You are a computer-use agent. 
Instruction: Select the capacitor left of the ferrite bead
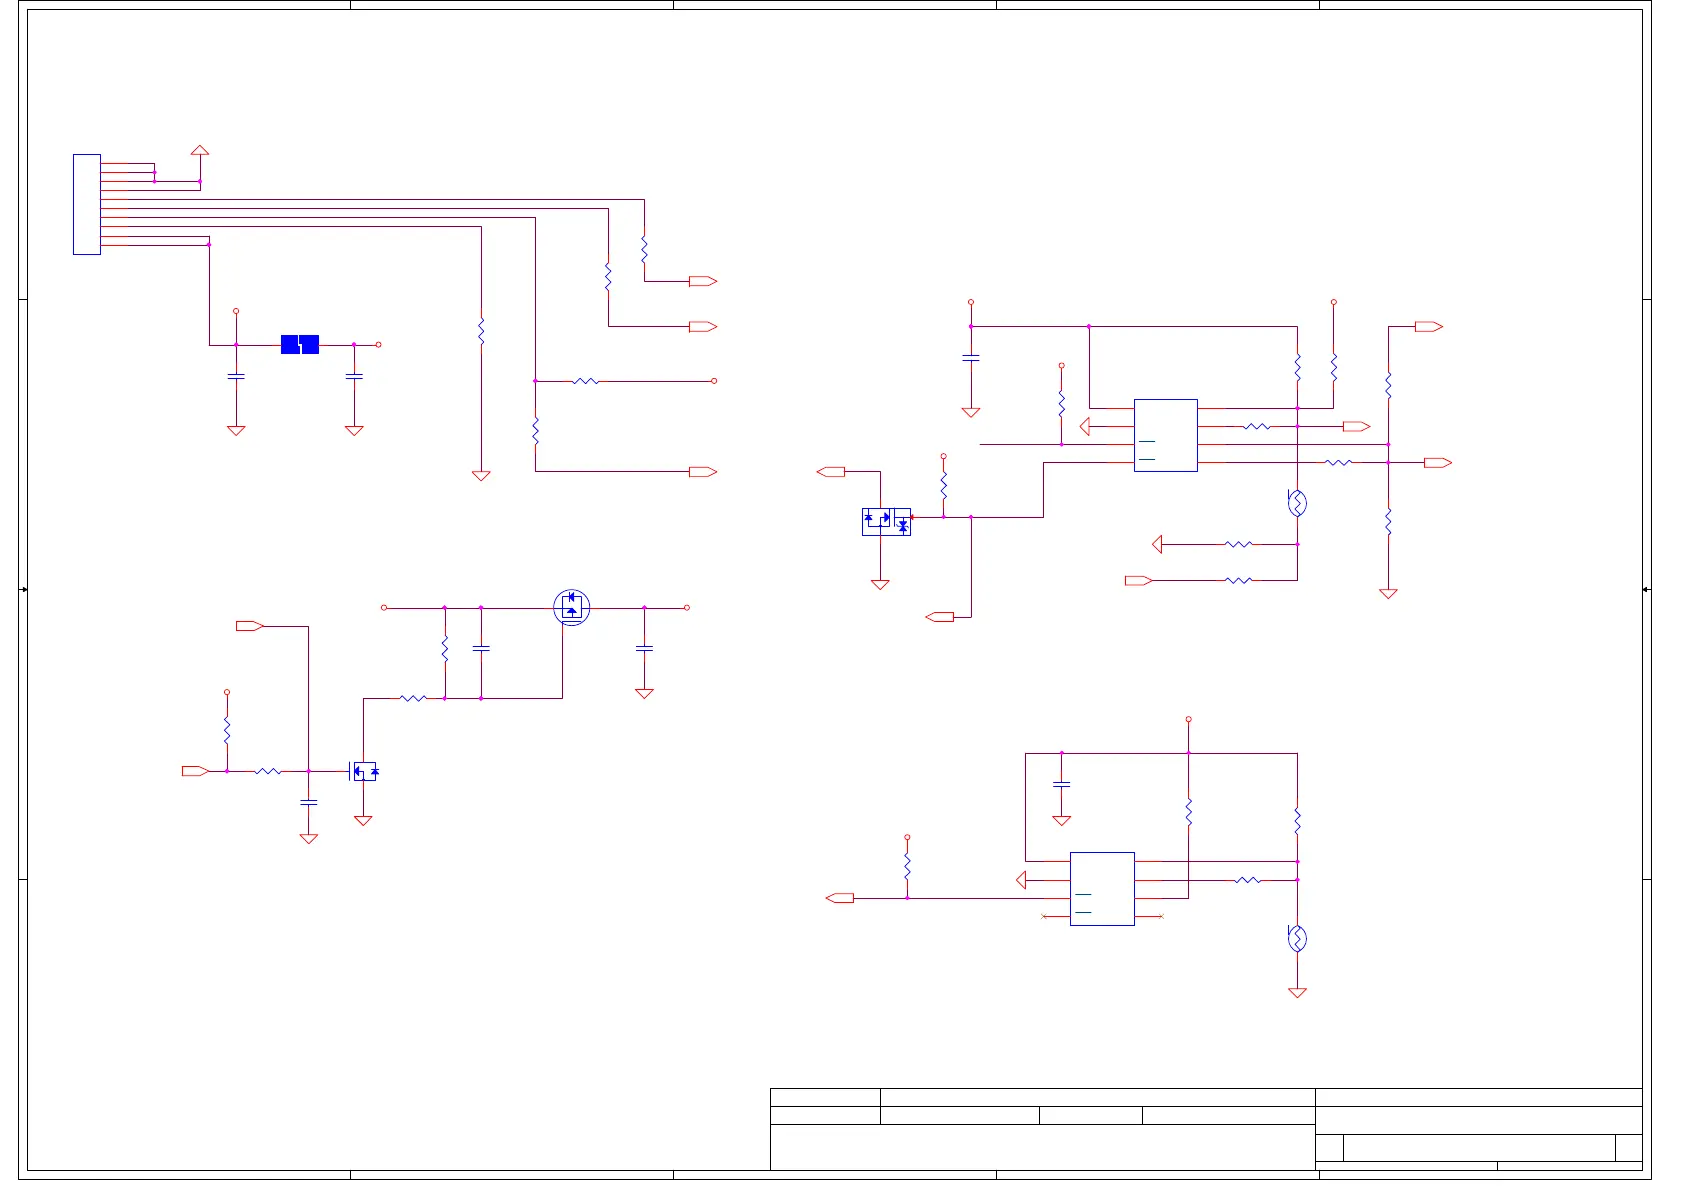pyautogui.click(x=236, y=376)
